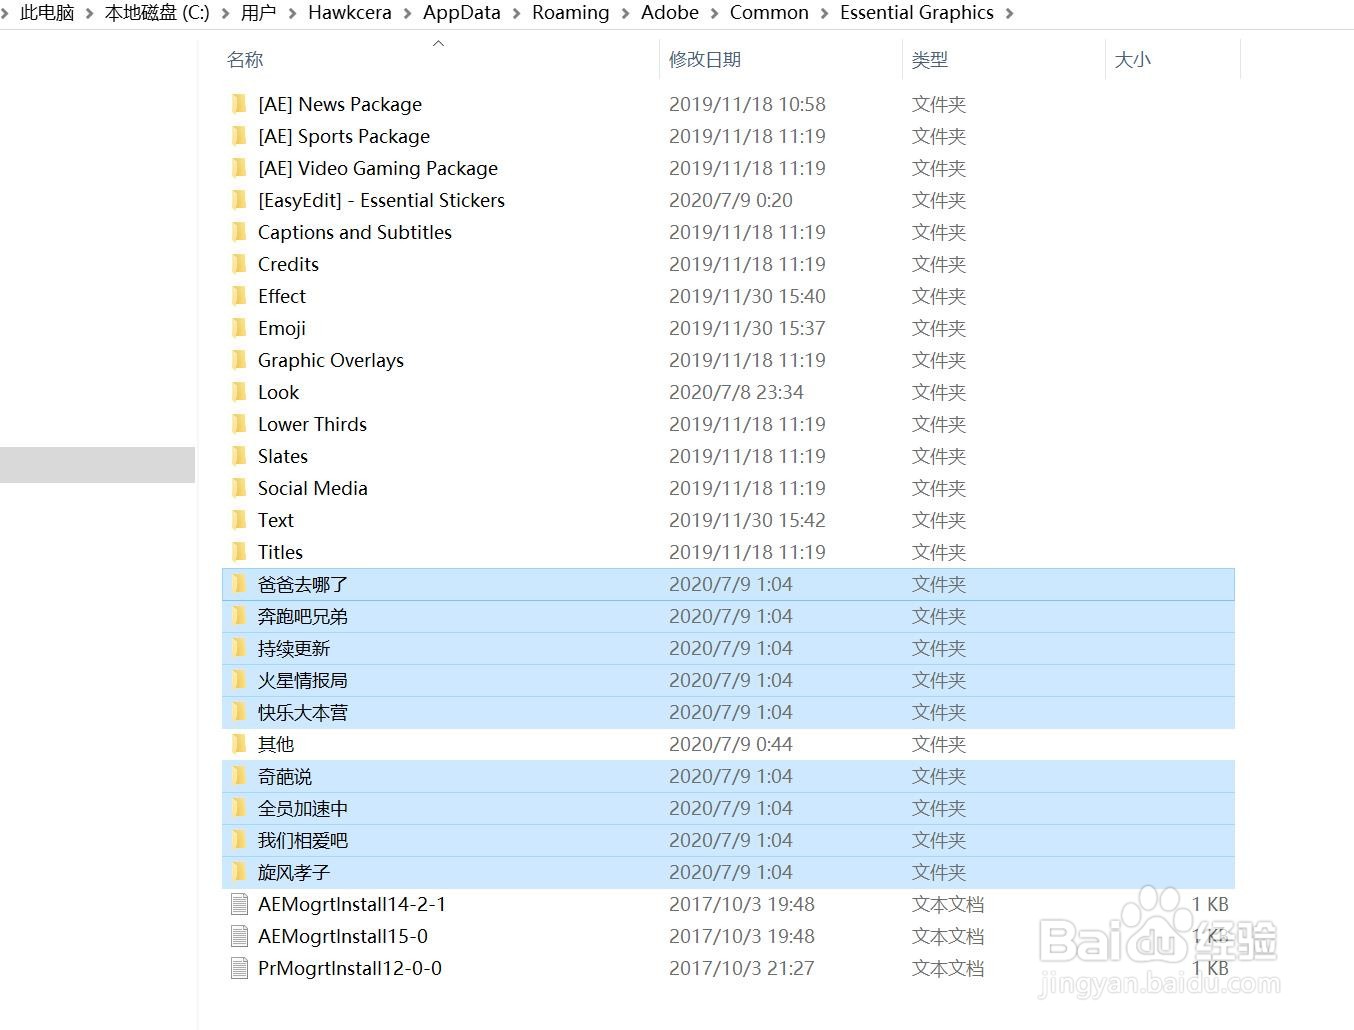Select the Effect folder icon

click(x=239, y=296)
